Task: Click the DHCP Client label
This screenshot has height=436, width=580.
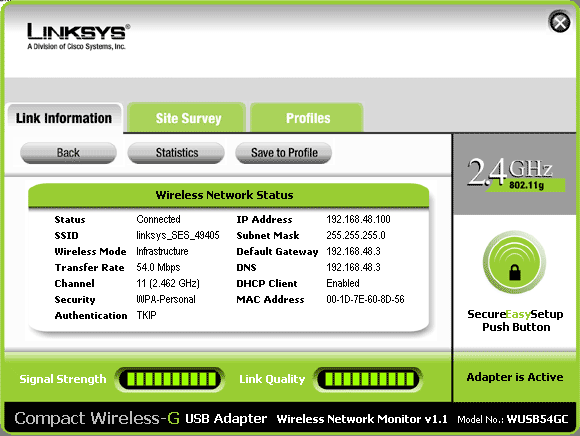Action: pos(267,284)
